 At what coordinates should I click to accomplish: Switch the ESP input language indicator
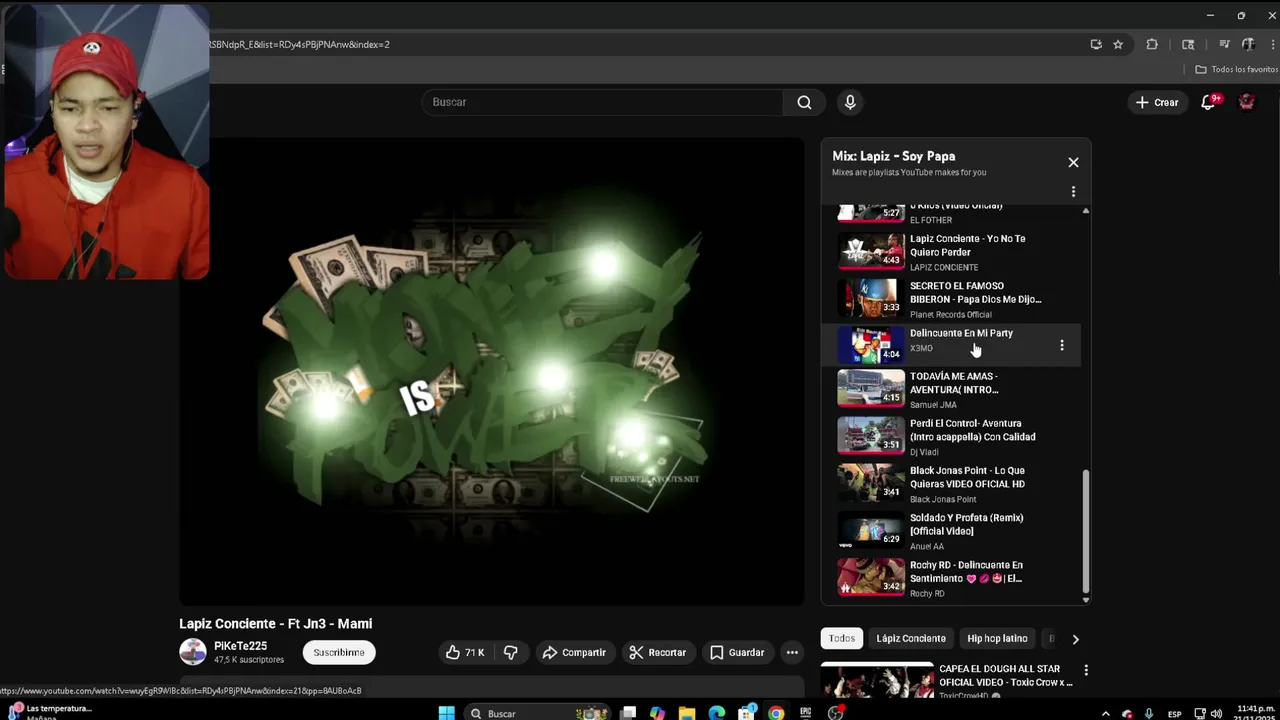pos(1174,714)
